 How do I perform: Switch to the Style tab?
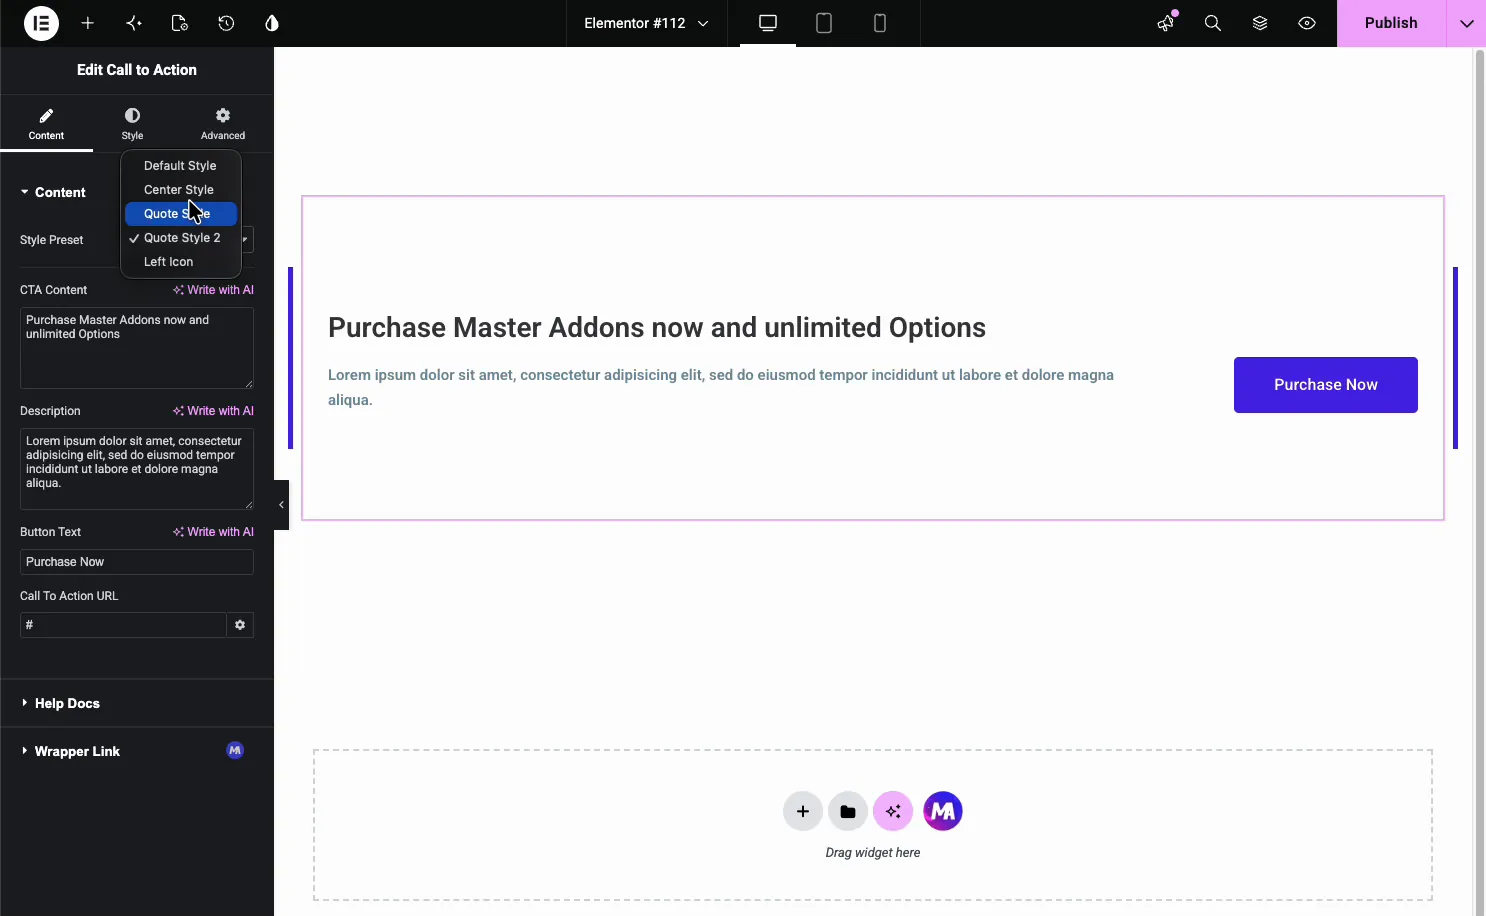point(132,124)
